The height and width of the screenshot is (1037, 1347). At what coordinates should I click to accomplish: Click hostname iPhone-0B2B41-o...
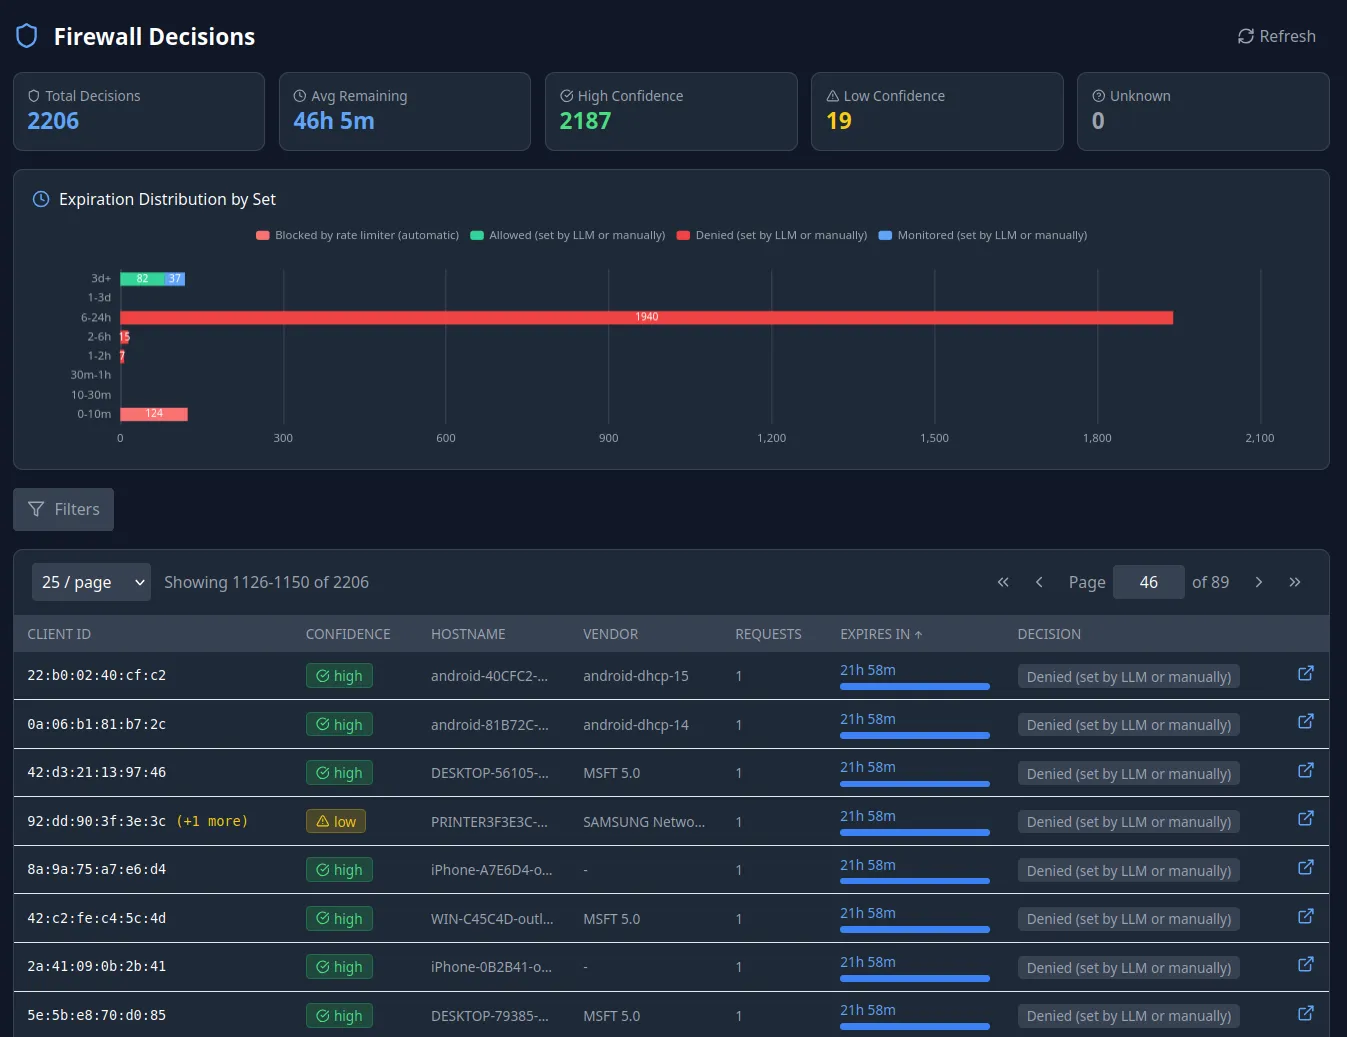[x=491, y=967]
